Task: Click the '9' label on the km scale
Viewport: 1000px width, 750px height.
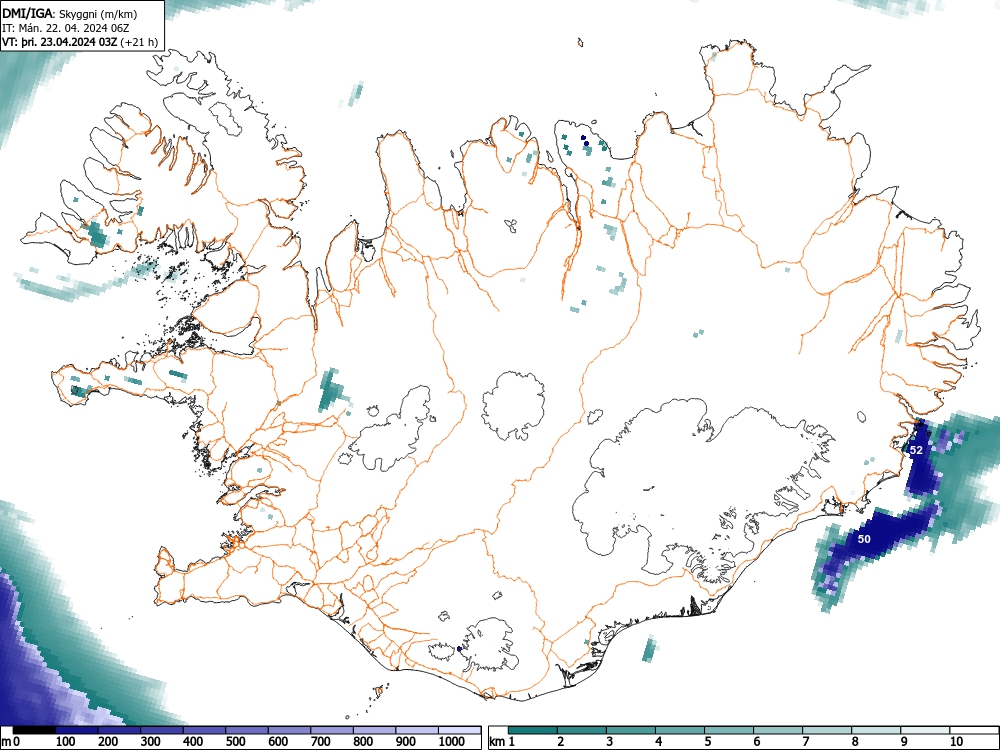Action: [x=904, y=742]
